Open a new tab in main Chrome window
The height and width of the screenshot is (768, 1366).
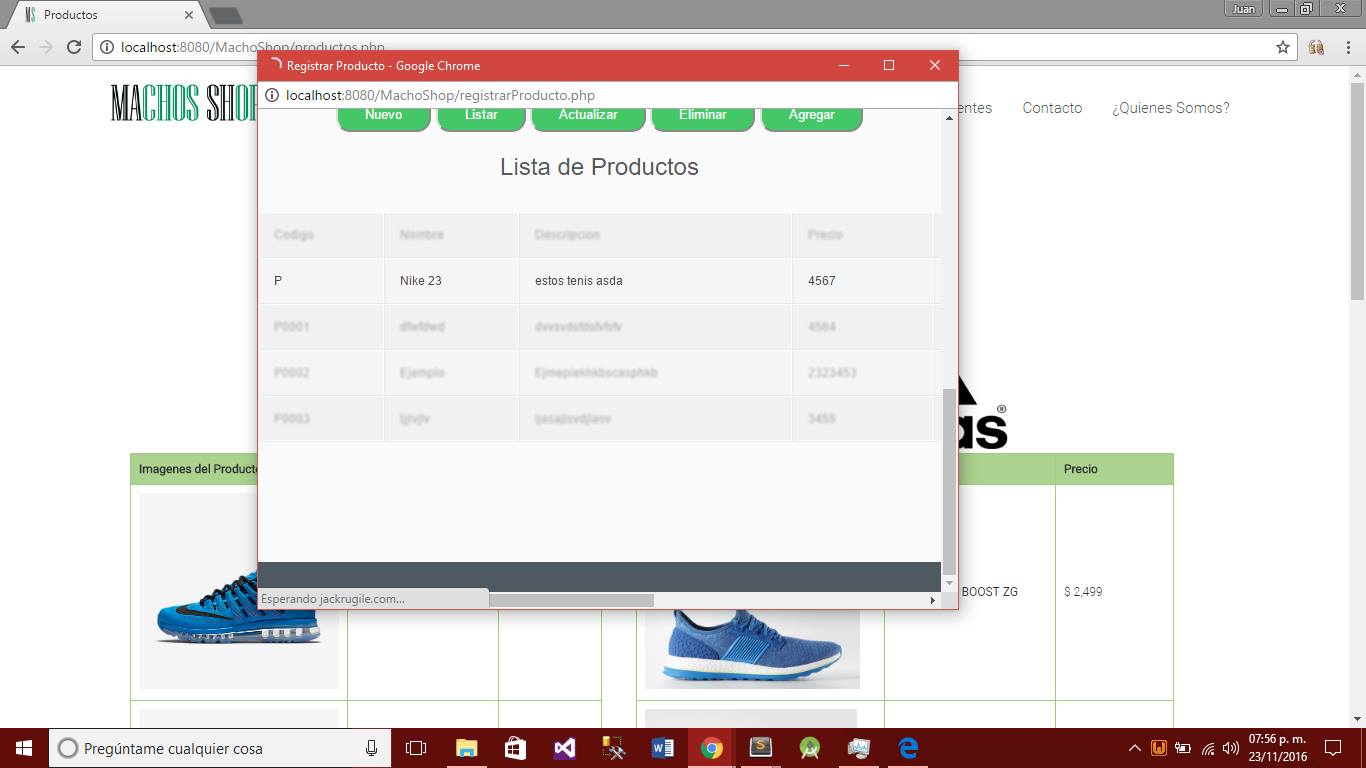pyautogui.click(x=225, y=15)
